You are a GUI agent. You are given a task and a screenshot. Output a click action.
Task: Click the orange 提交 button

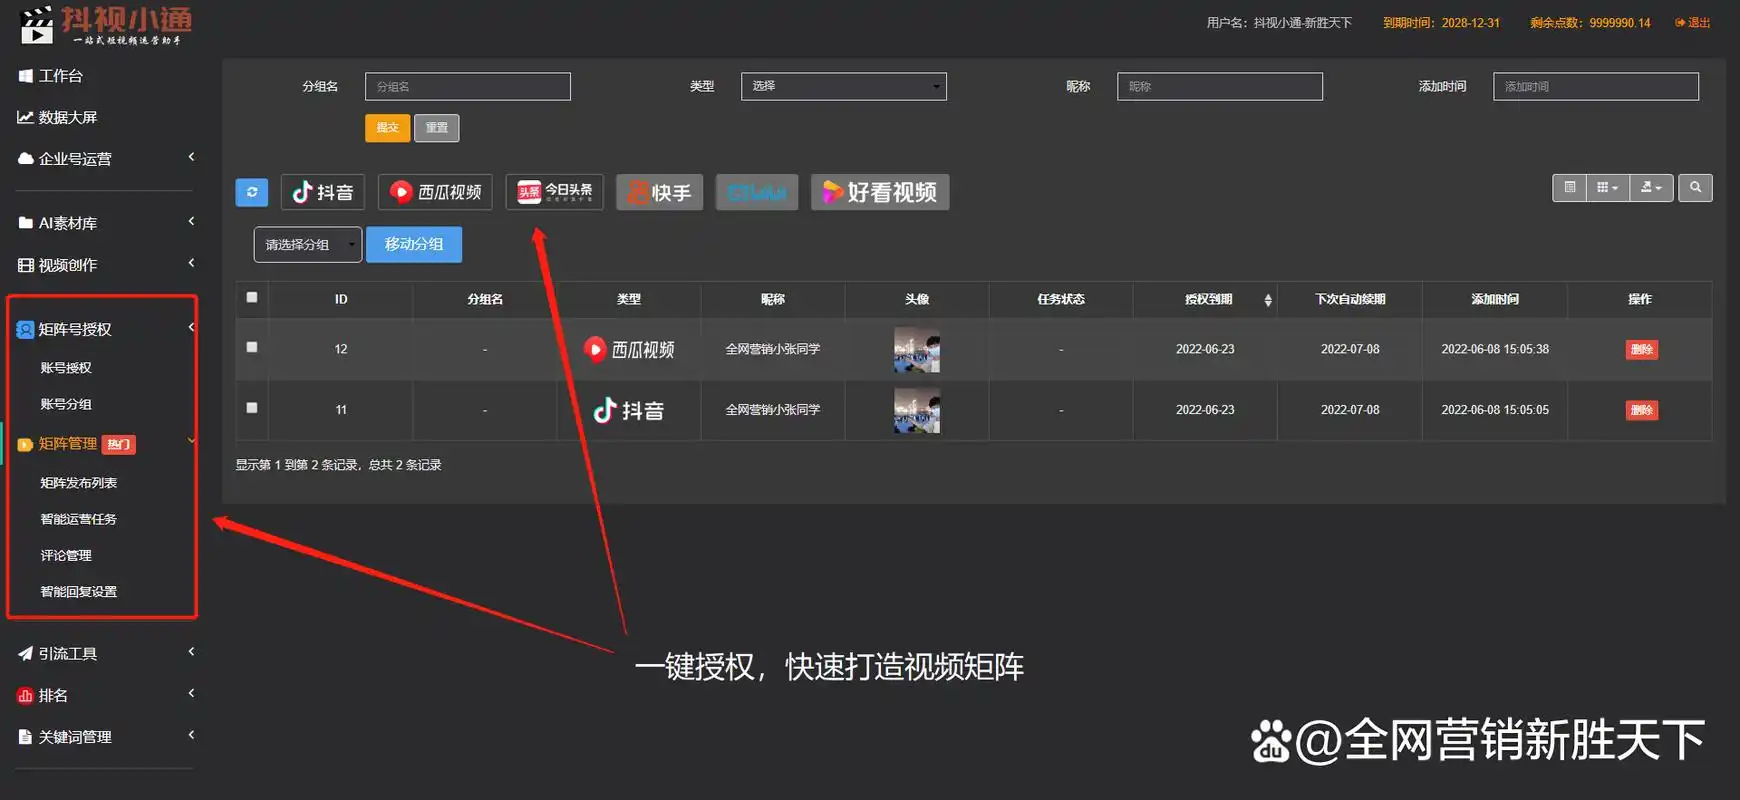pyautogui.click(x=388, y=128)
